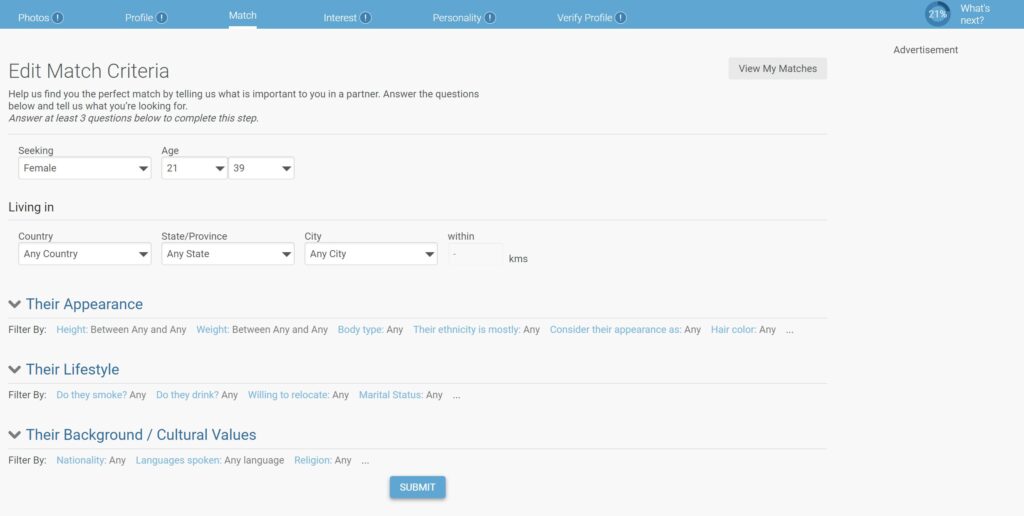Click the View My Matches button
The width and height of the screenshot is (1024, 516).
(777, 69)
